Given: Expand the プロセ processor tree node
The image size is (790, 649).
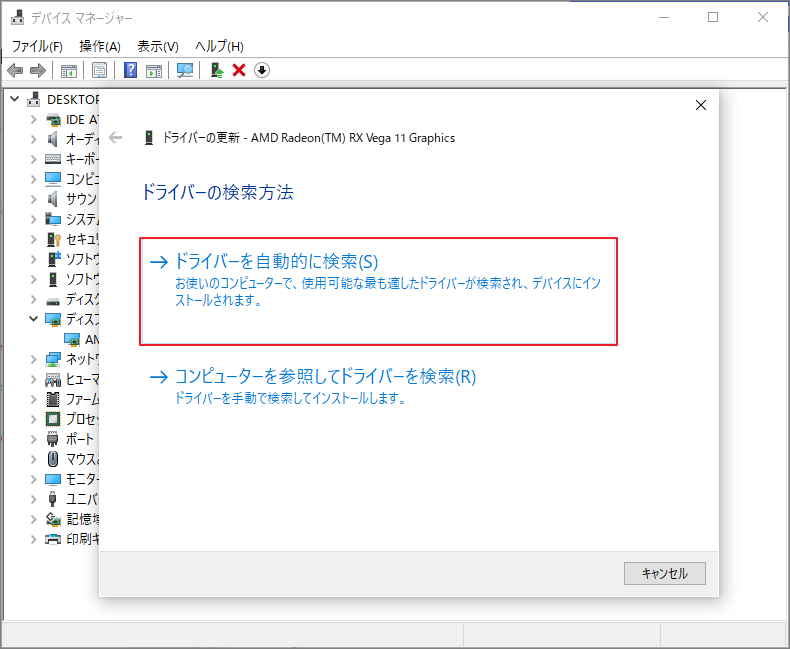Looking at the screenshot, I should click(x=34, y=419).
